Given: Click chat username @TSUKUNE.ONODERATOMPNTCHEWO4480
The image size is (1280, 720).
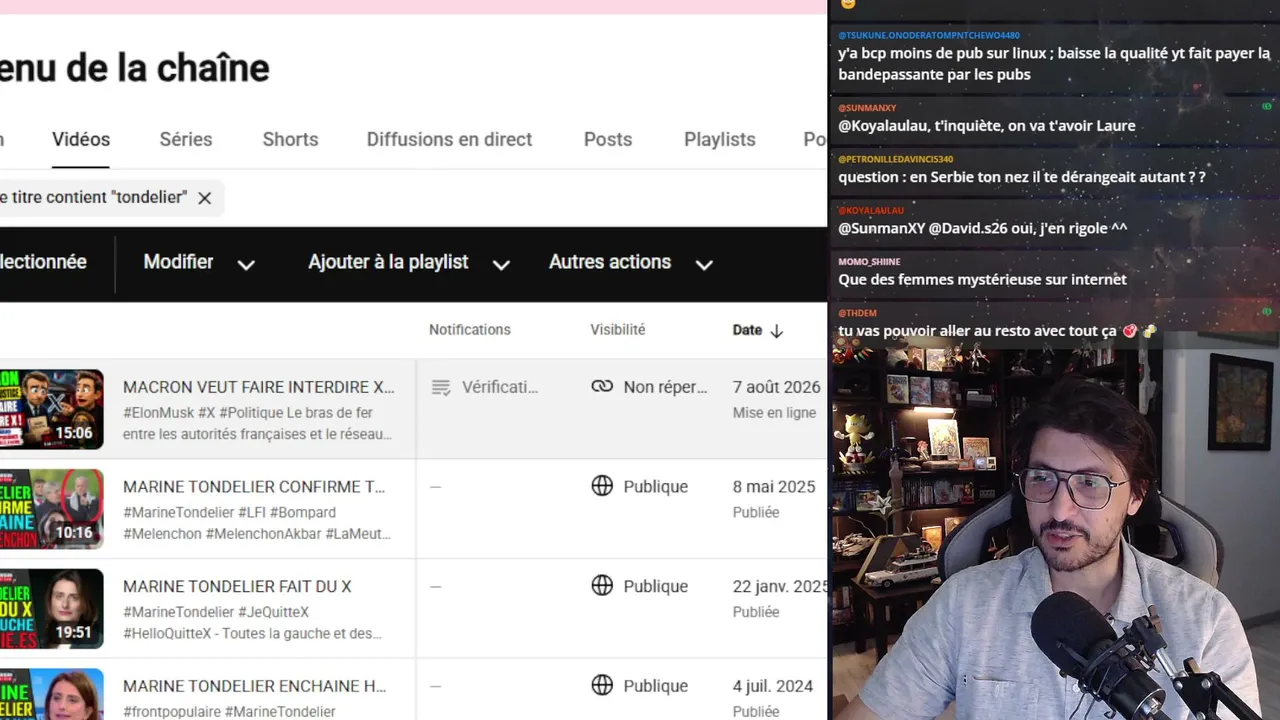Looking at the screenshot, I should [x=929, y=36].
